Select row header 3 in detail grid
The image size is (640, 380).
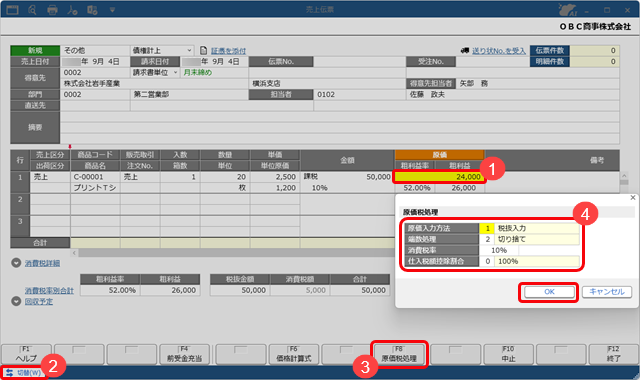point(20,226)
